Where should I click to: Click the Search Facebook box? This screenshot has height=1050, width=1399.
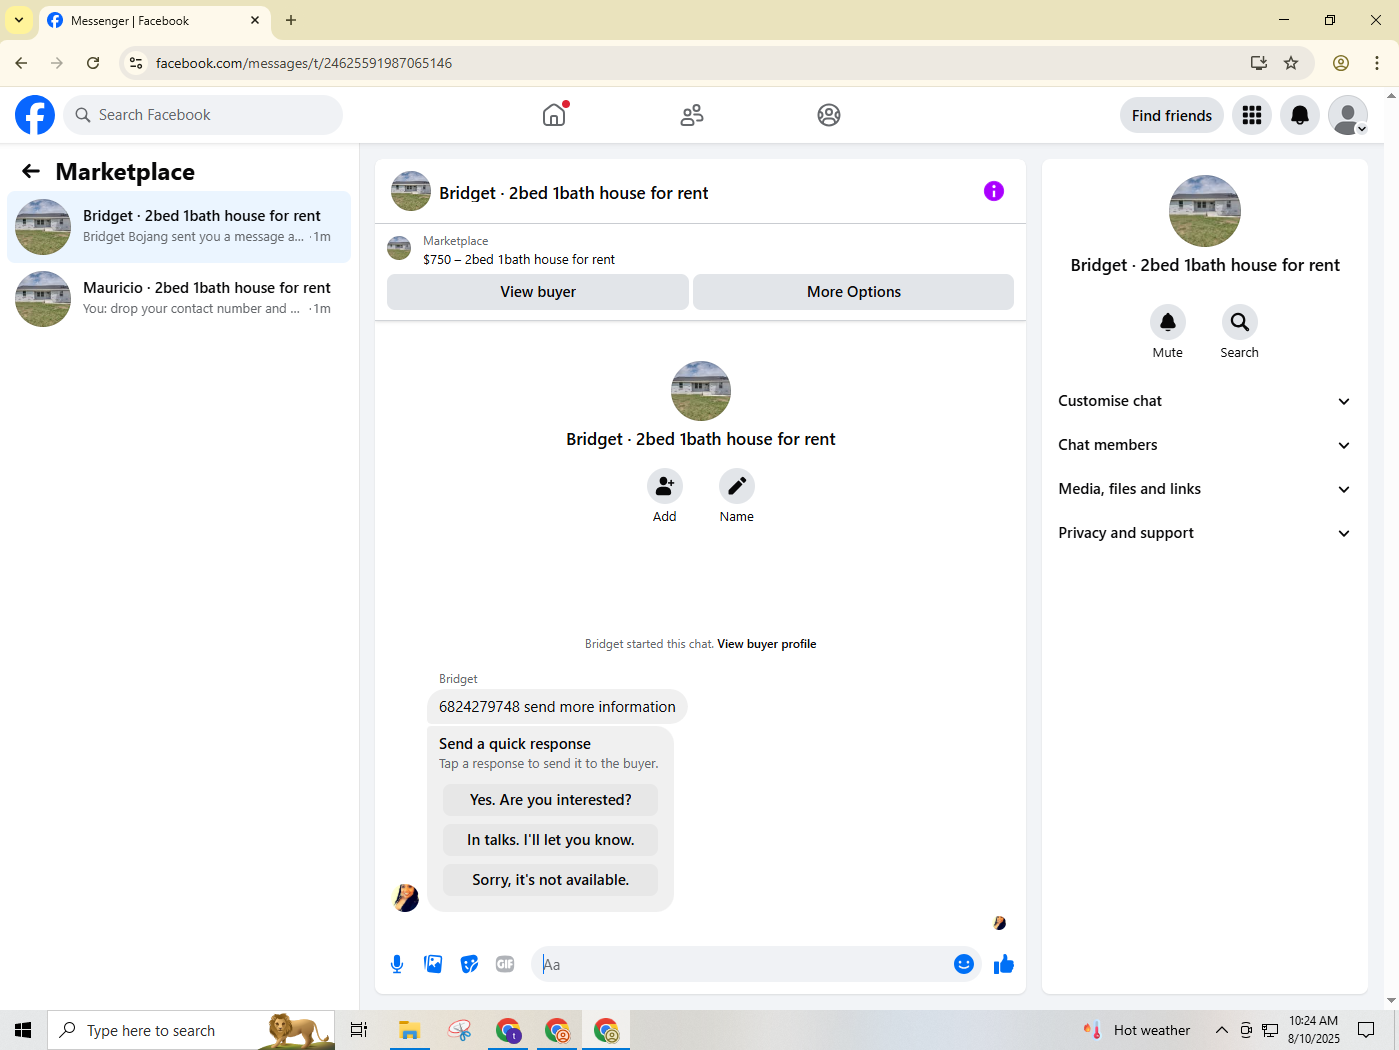[203, 115]
